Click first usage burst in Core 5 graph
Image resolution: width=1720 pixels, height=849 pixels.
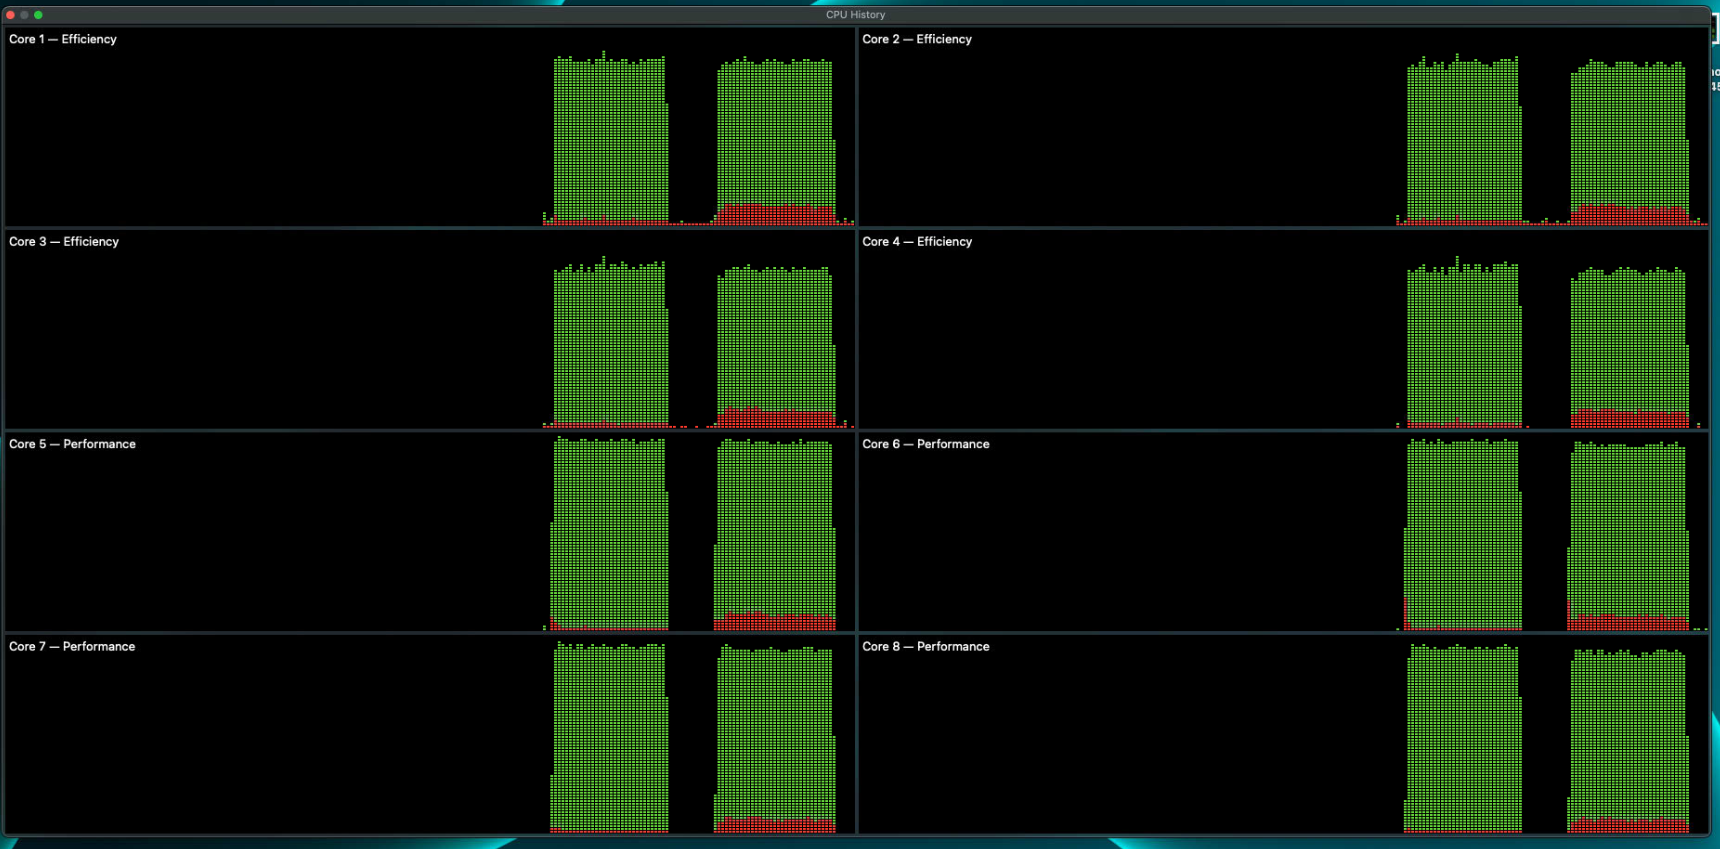(609, 535)
